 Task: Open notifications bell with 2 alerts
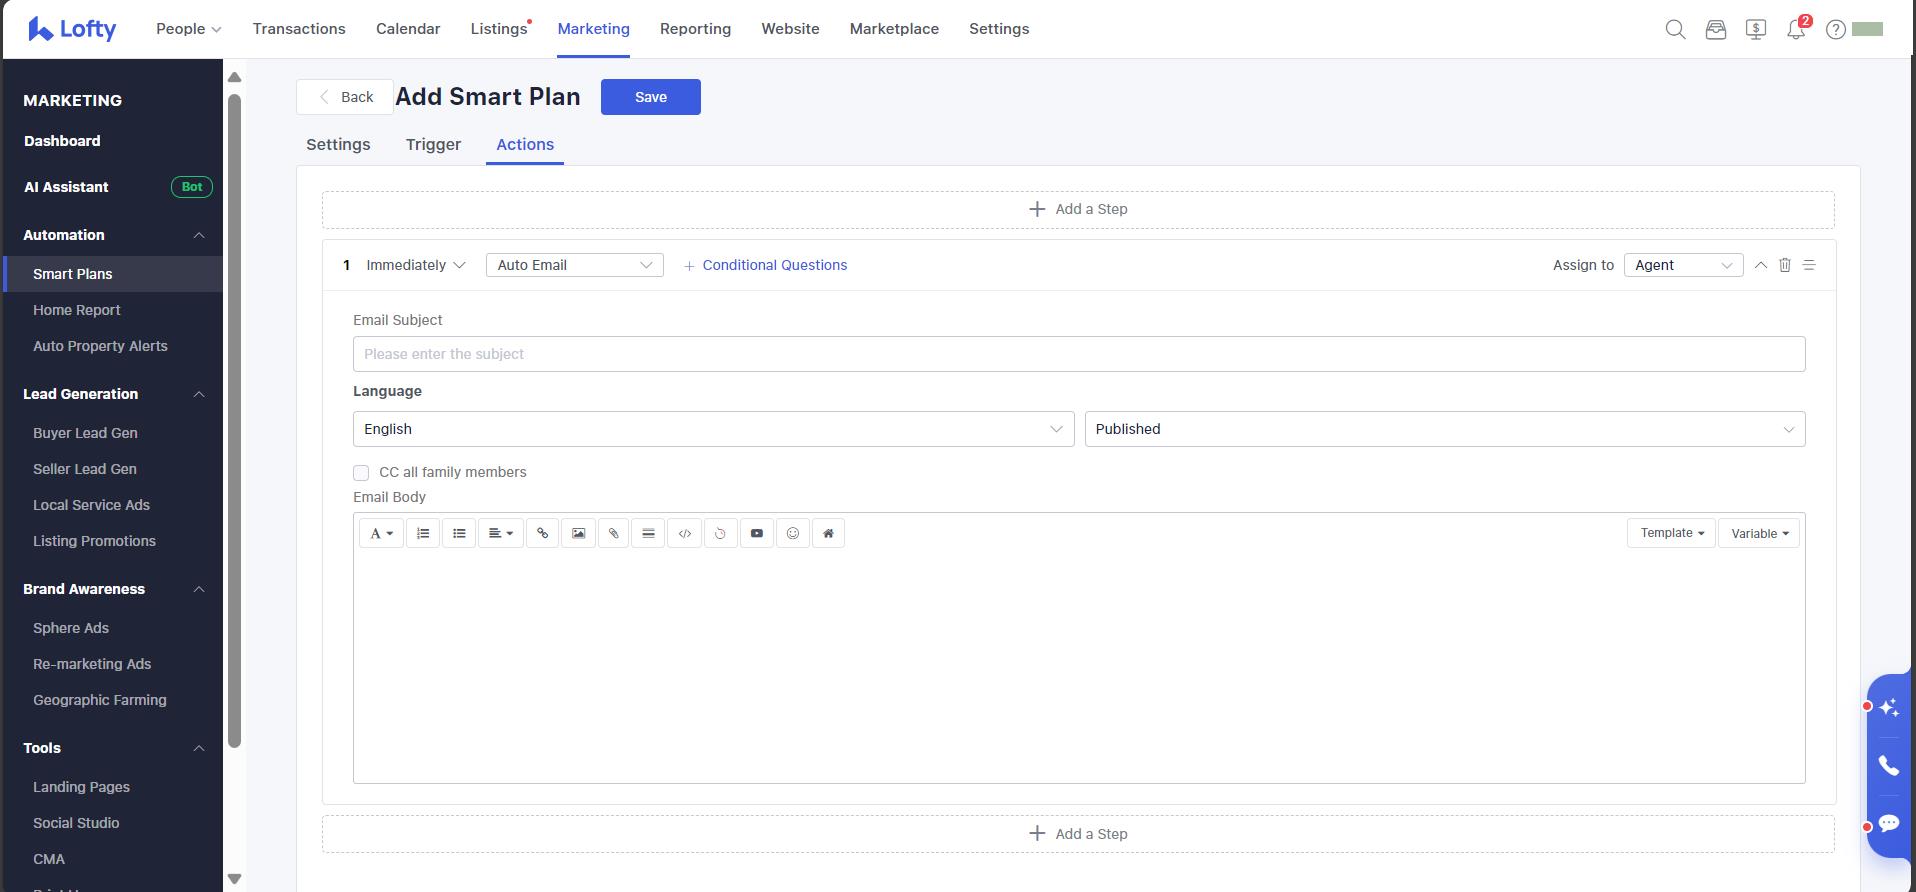[1797, 28]
